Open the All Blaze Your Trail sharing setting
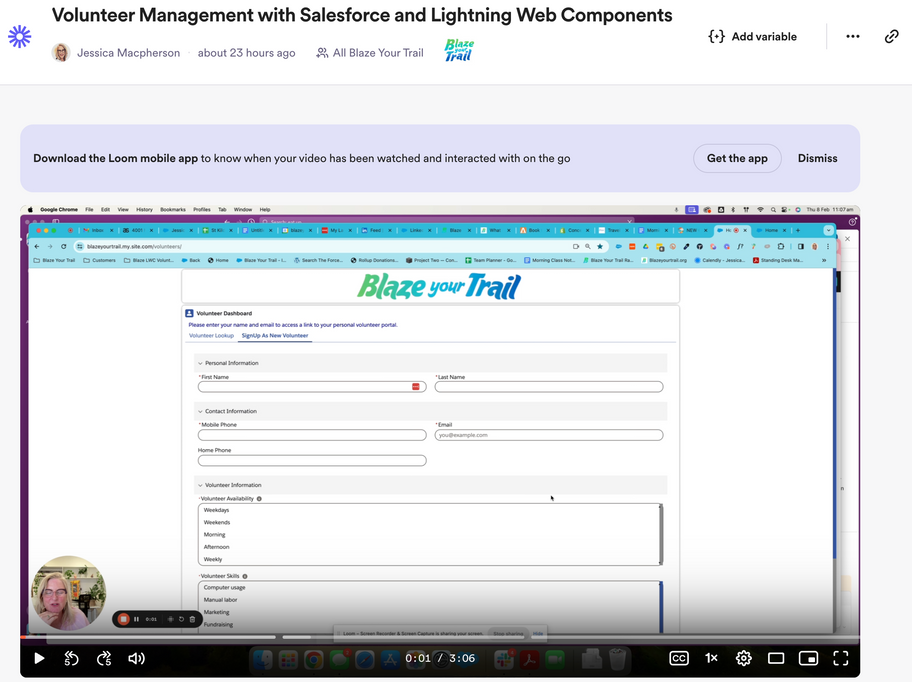The width and height of the screenshot is (912, 682). [370, 53]
